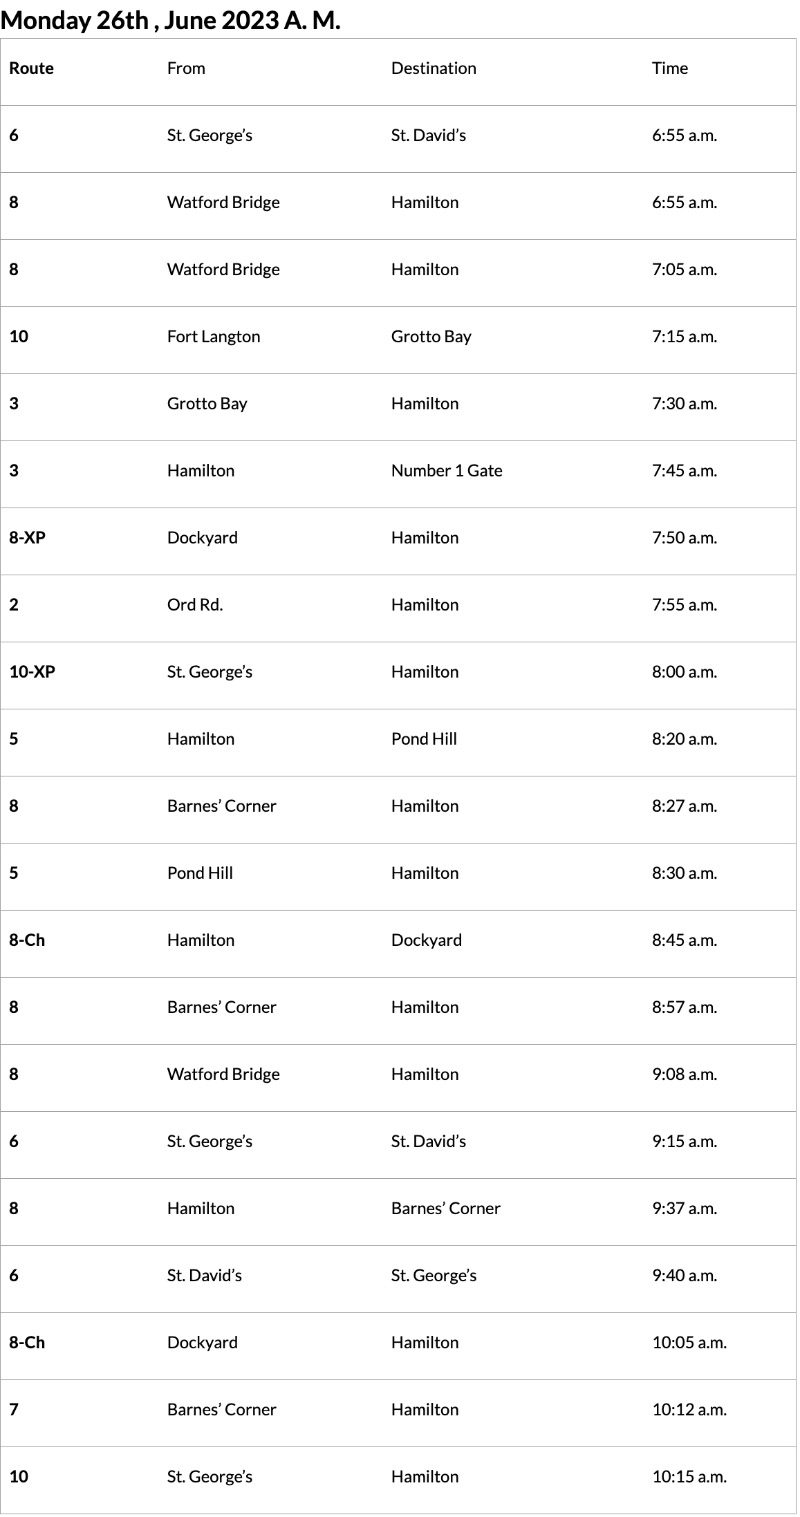800x1517 pixels.
Task: Click the 10:15 a.m. time cell
Action: (x=689, y=1475)
